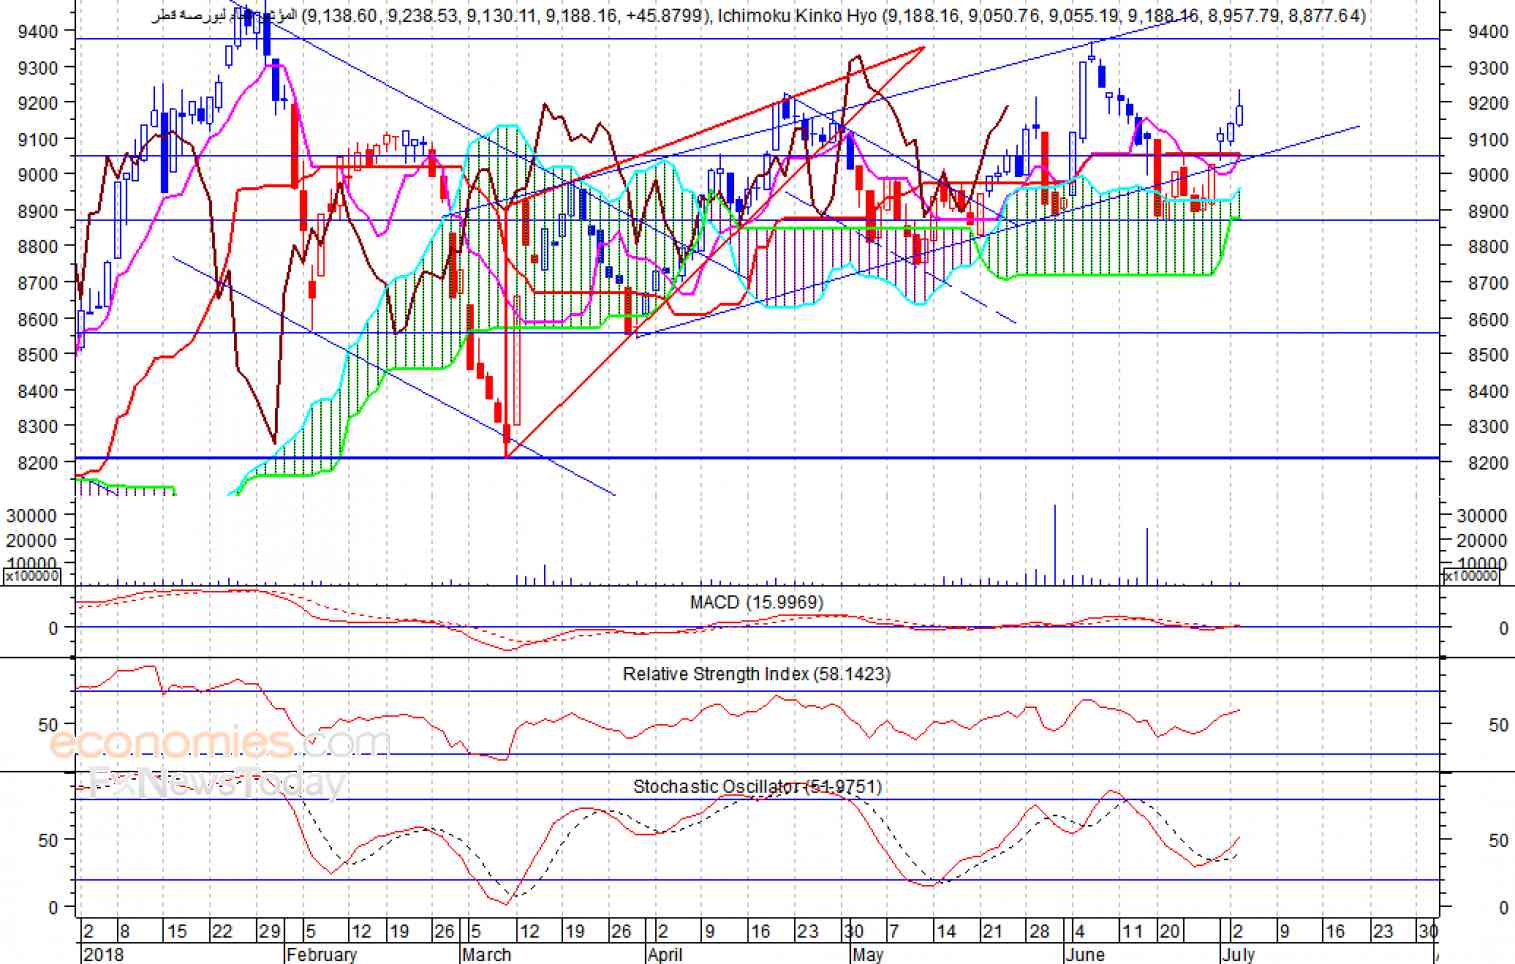Select the date label 20 in June
The width and height of the screenshot is (1515, 964).
click(1169, 931)
